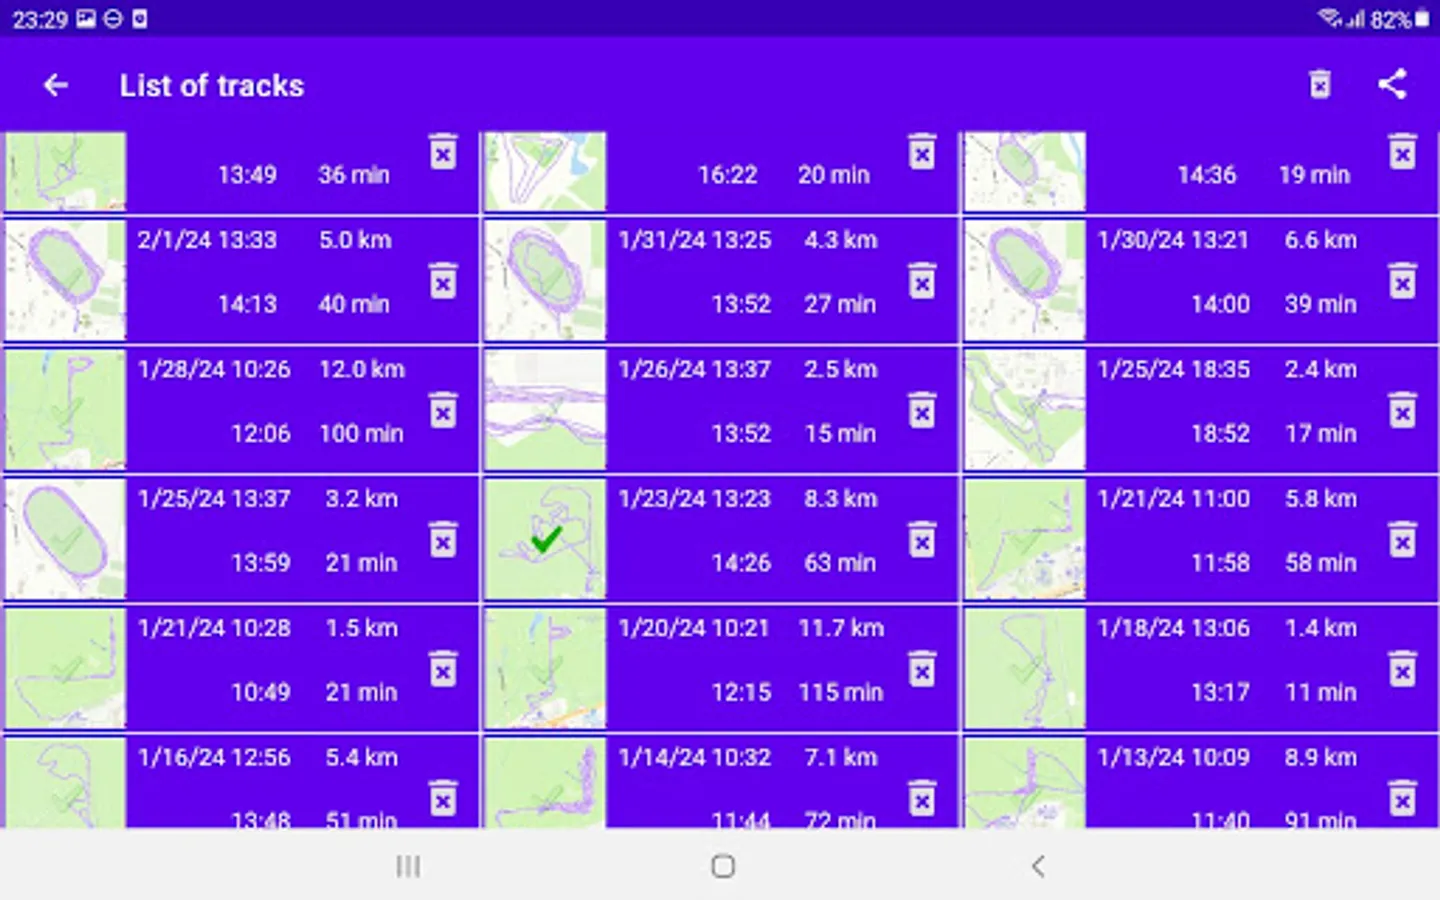Delete the 1/21/24 11:00 track
The width and height of the screenshot is (1440, 900).
tap(1401, 540)
